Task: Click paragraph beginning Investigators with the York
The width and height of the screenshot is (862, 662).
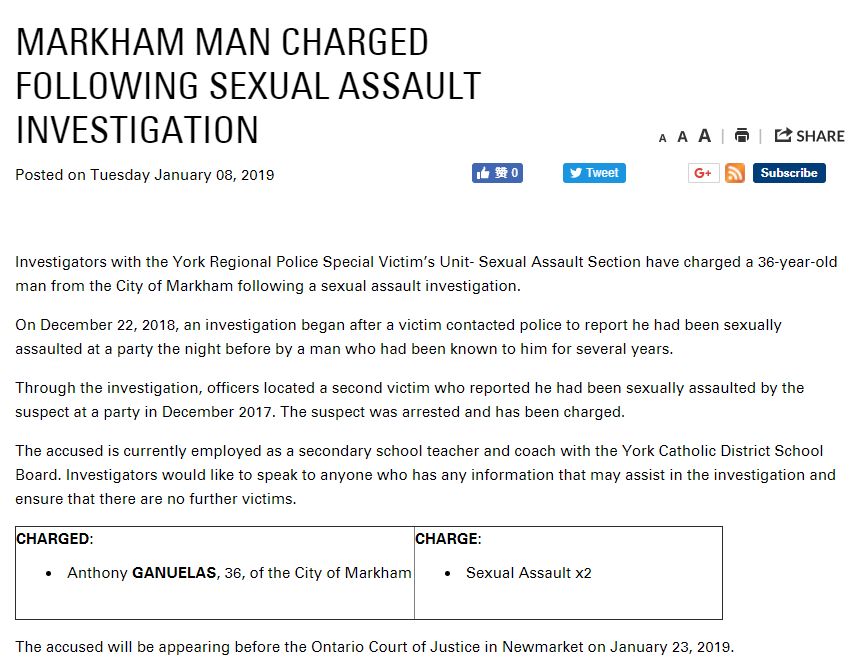Action: coord(426,274)
